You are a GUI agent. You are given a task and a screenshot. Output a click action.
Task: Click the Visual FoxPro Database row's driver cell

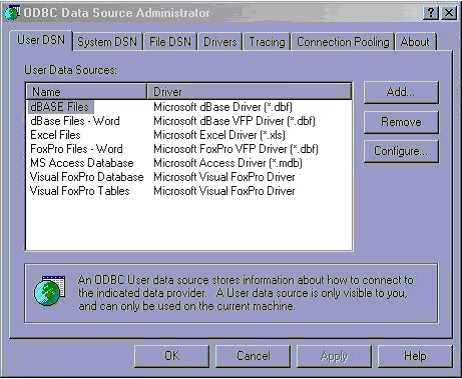224,177
